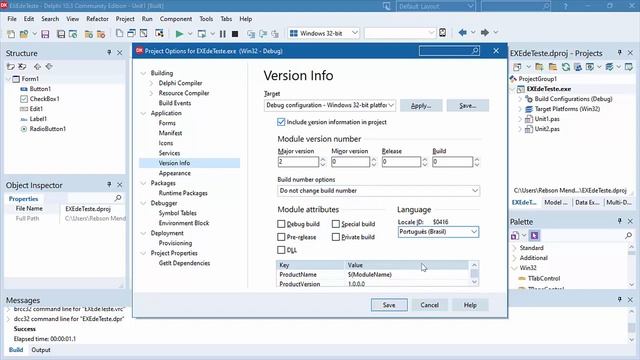Tick the Private build checkbox
640x360 pixels.
pos(336,237)
